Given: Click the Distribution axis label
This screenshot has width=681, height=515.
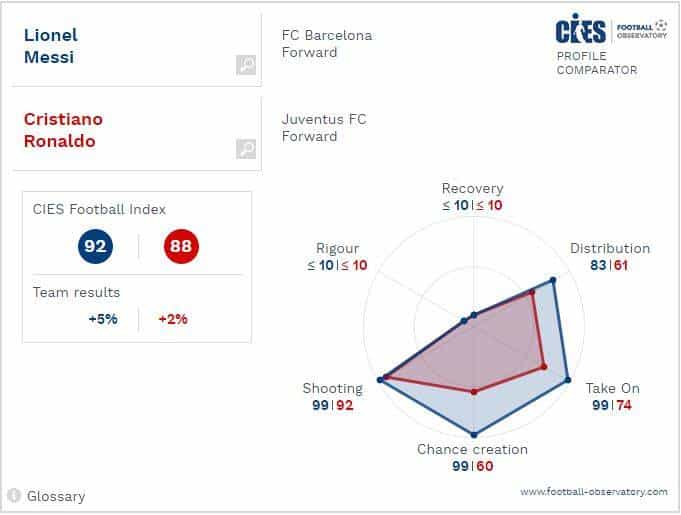Looking at the screenshot, I should tap(610, 249).
